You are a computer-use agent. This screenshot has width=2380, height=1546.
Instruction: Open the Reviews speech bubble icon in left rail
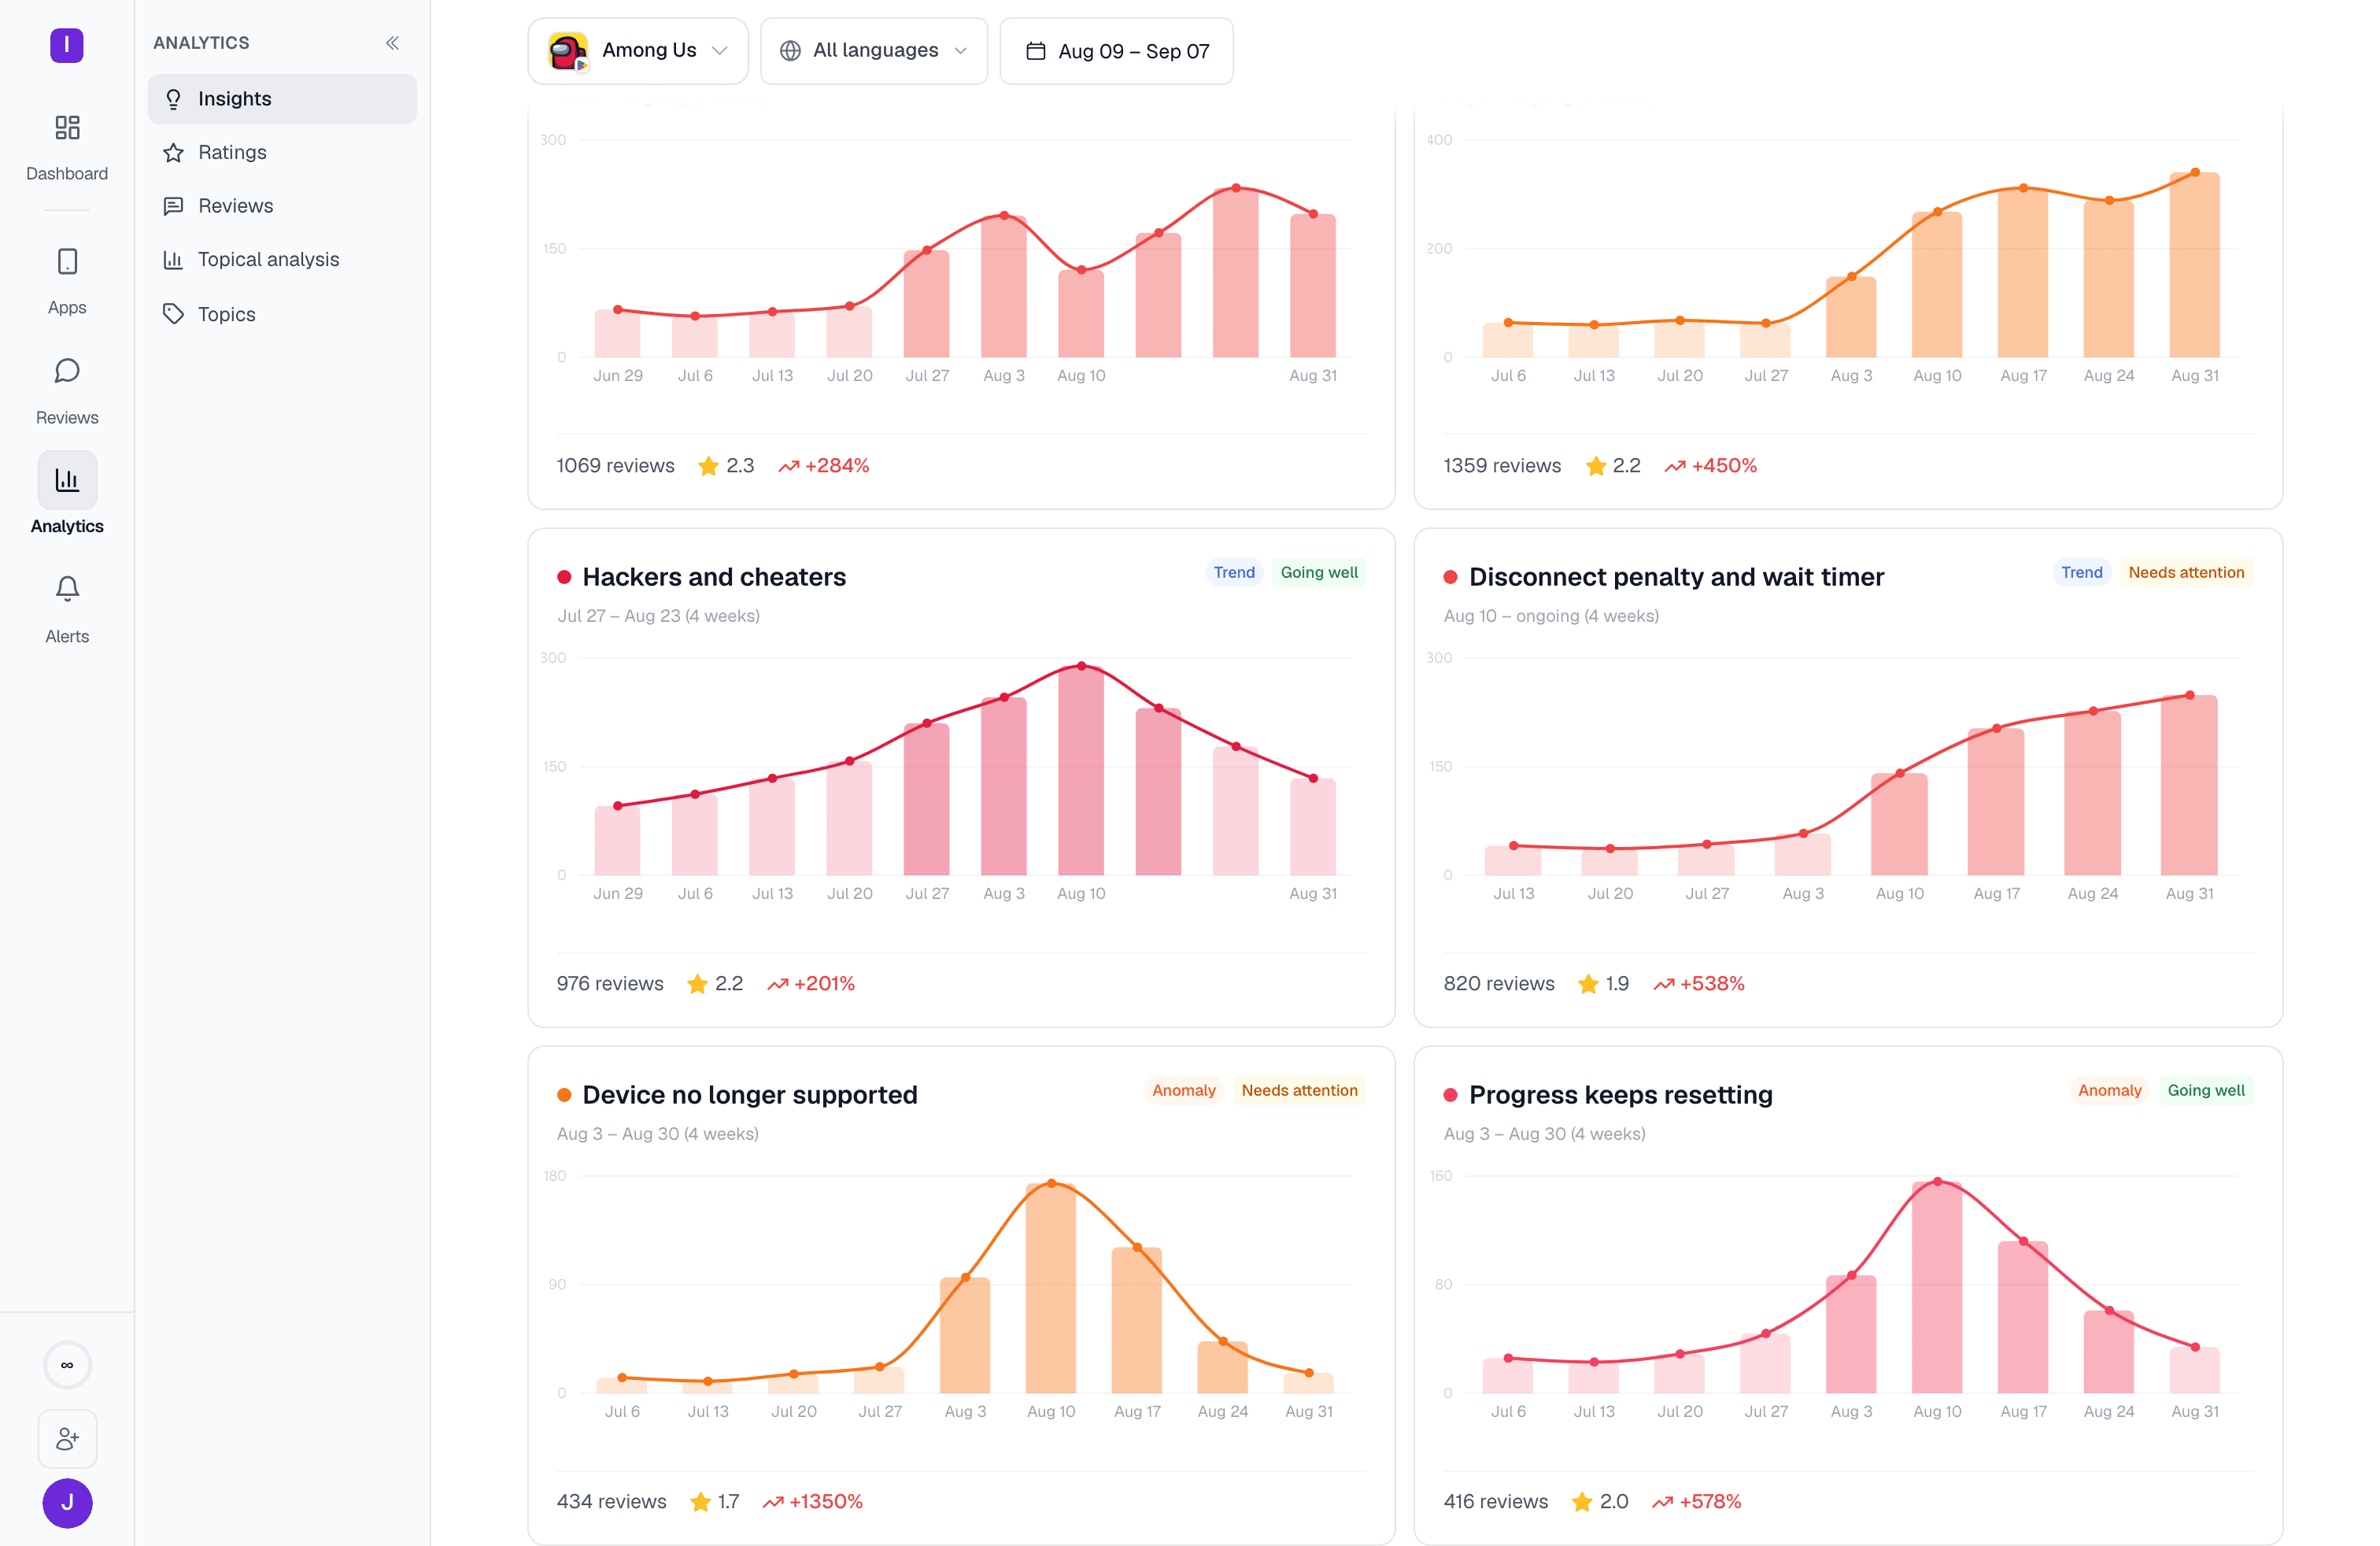pos(67,371)
